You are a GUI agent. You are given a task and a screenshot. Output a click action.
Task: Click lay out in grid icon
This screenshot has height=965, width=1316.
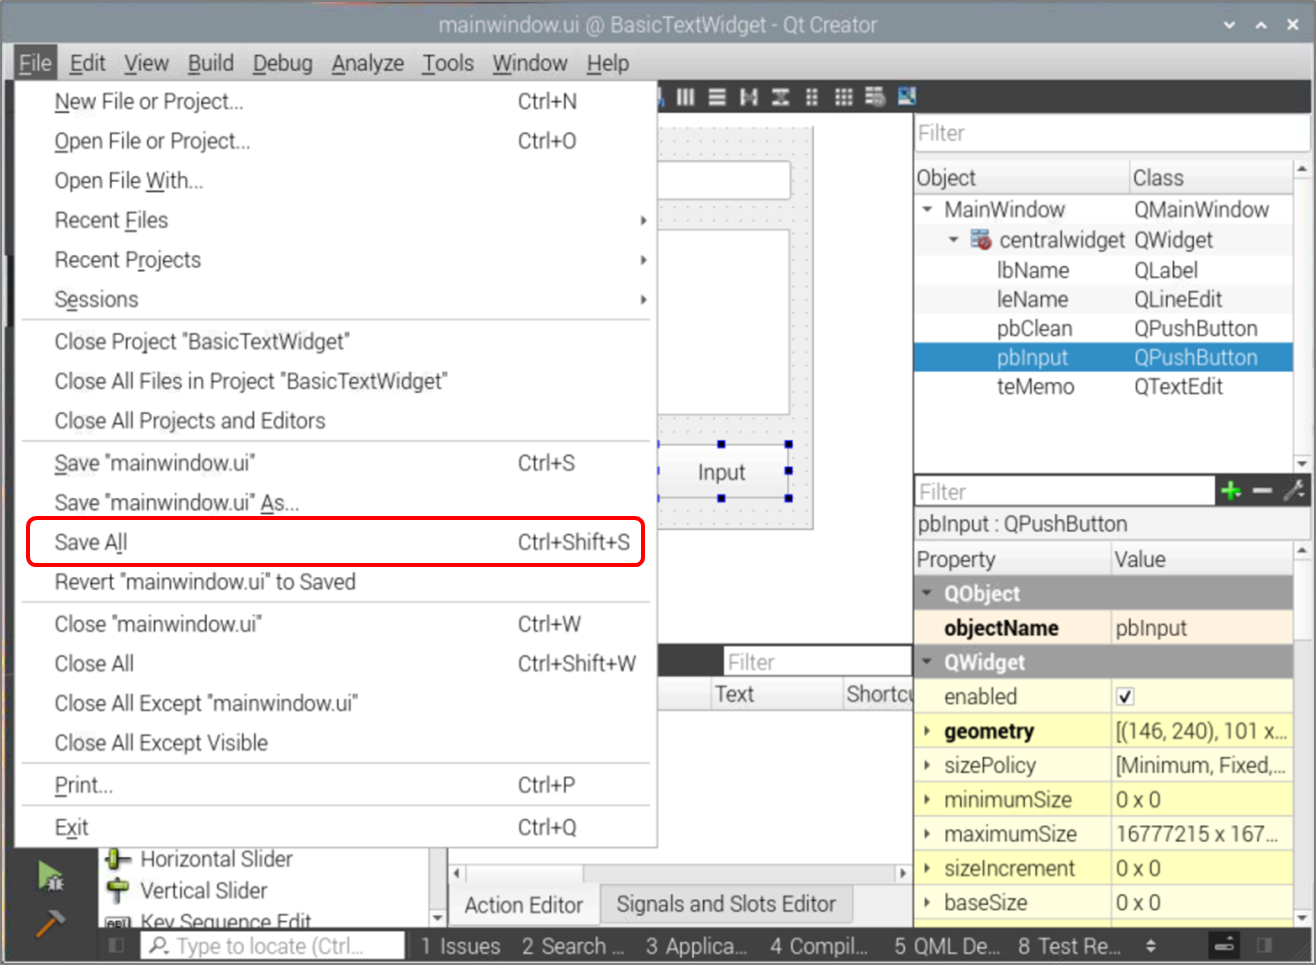click(x=844, y=97)
